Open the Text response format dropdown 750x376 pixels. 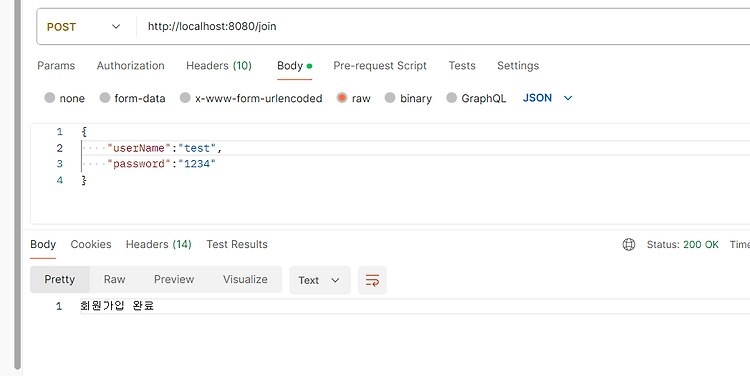[x=320, y=280]
